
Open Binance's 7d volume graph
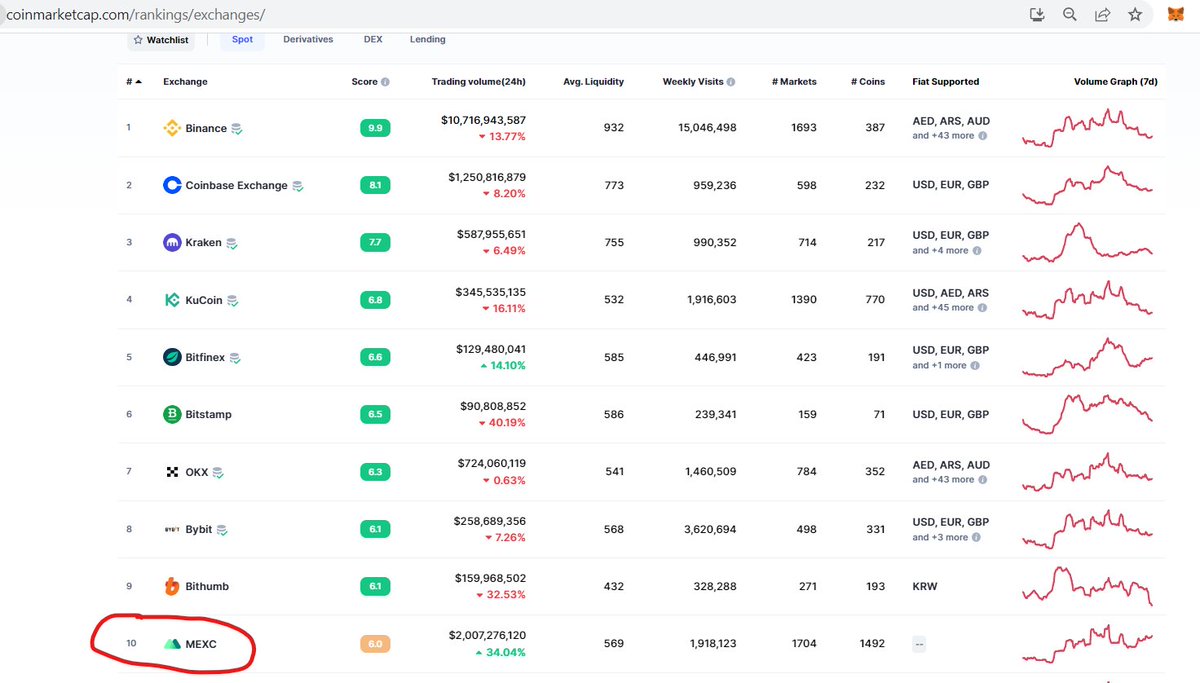tap(1087, 128)
